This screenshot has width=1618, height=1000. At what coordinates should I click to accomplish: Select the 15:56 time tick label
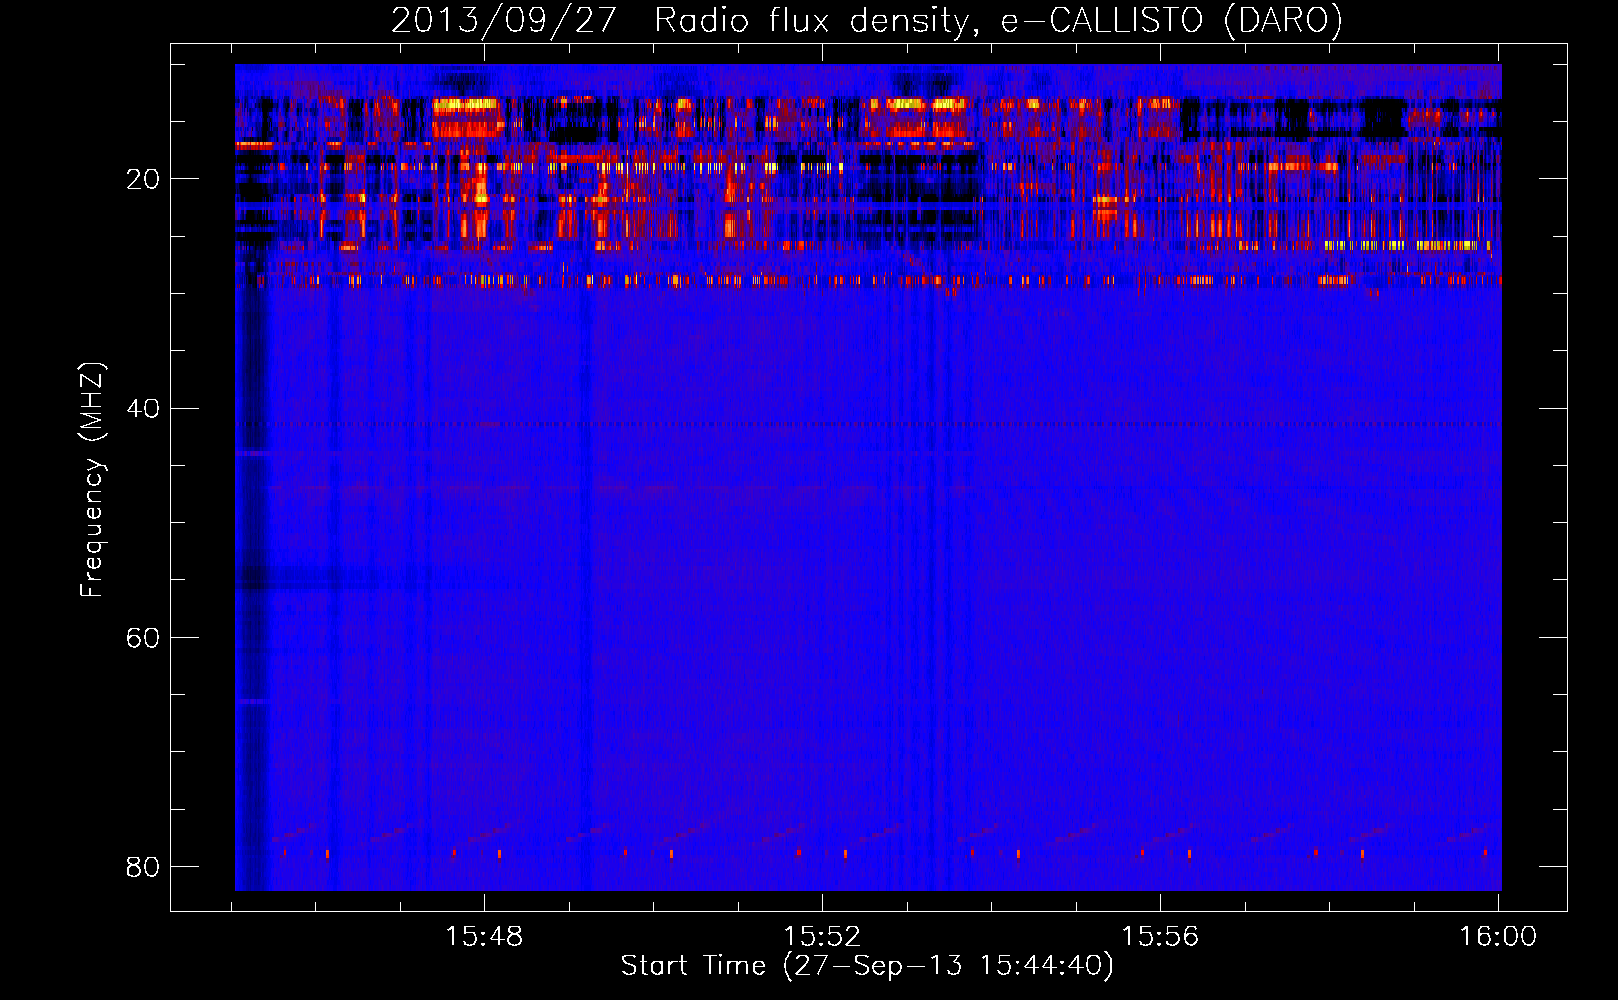[1160, 937]
